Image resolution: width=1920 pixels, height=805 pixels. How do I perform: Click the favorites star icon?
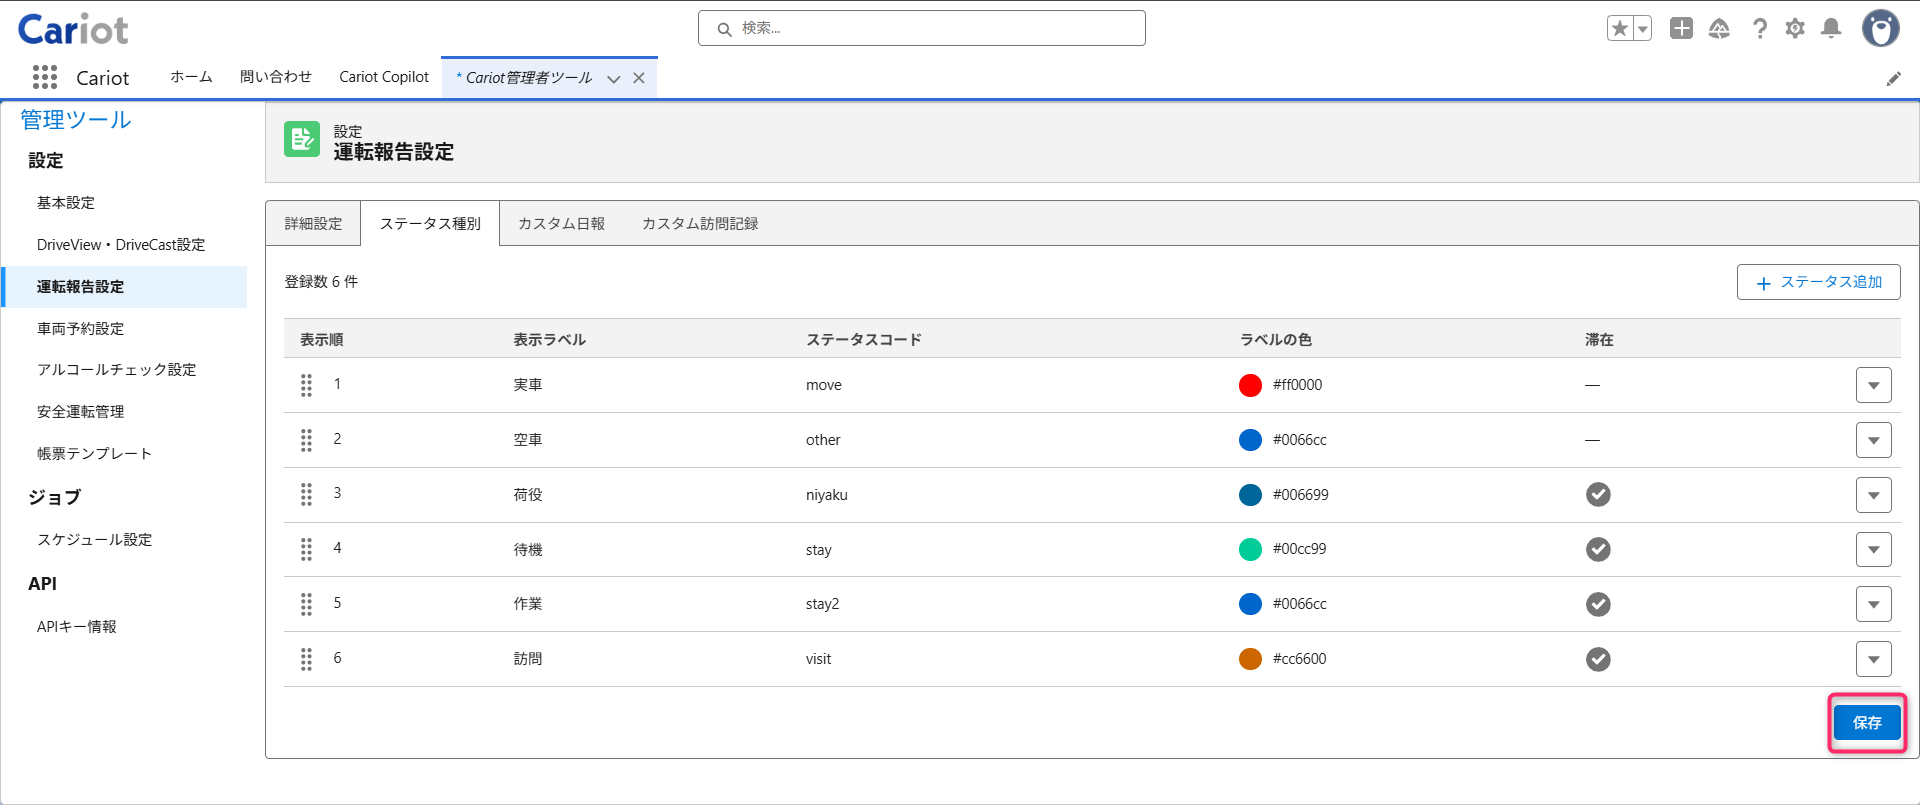point(1620,28)
